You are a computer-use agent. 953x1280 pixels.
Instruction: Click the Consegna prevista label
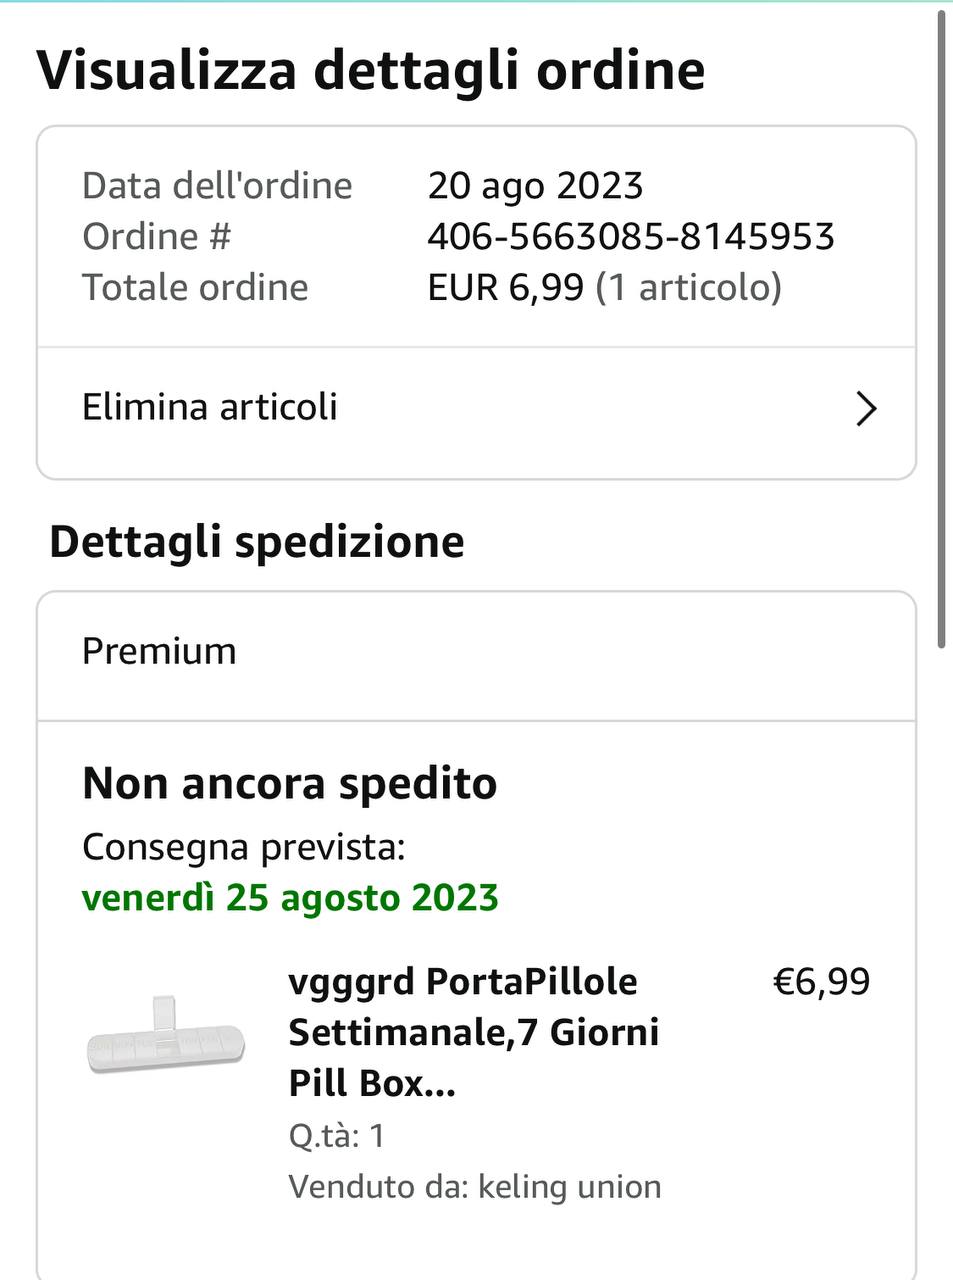(x=243, y=847)
